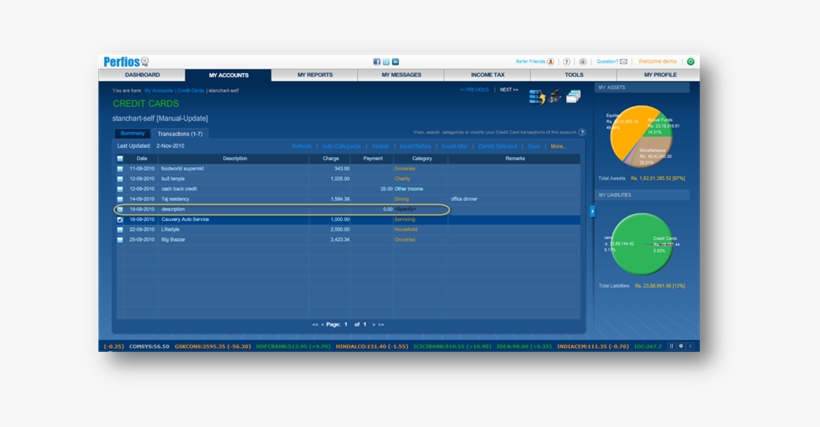Uncheck the Cauvery Auto Service row checkbox
The width and height of the screenshot is (820, 427).
click(x=120, y=220)
